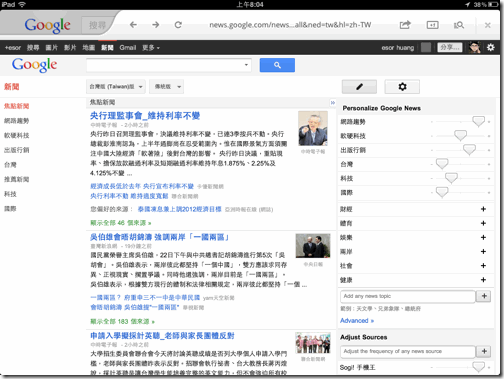Viewport: 504px width, 379px height.
Task: Open 影片 in the black bar
Action: click(x=70, y=48)
